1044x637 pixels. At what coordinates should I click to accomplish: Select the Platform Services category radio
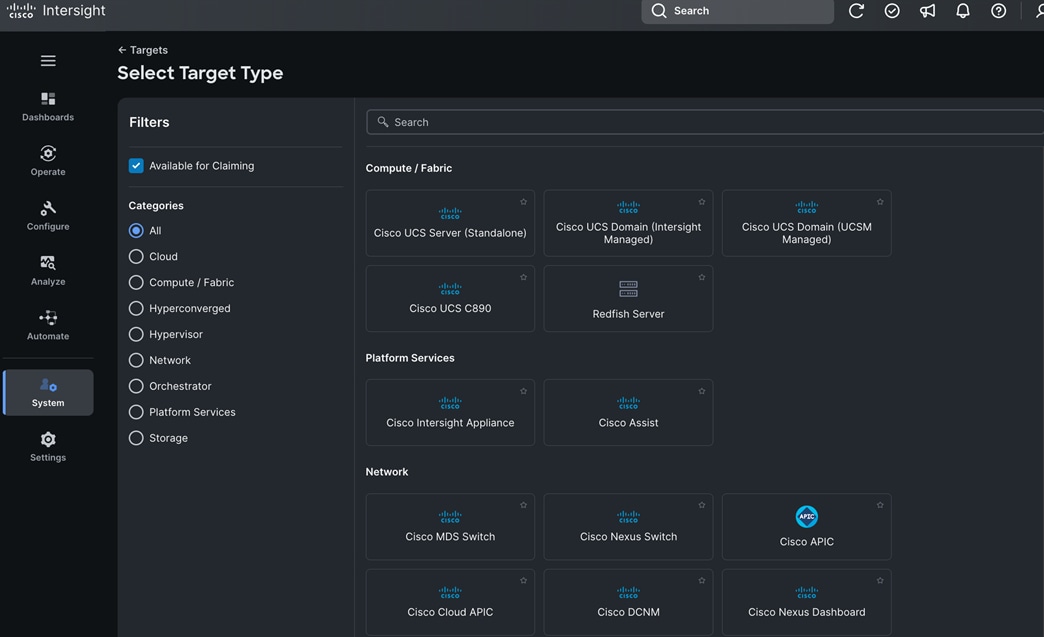click(136, 412)
